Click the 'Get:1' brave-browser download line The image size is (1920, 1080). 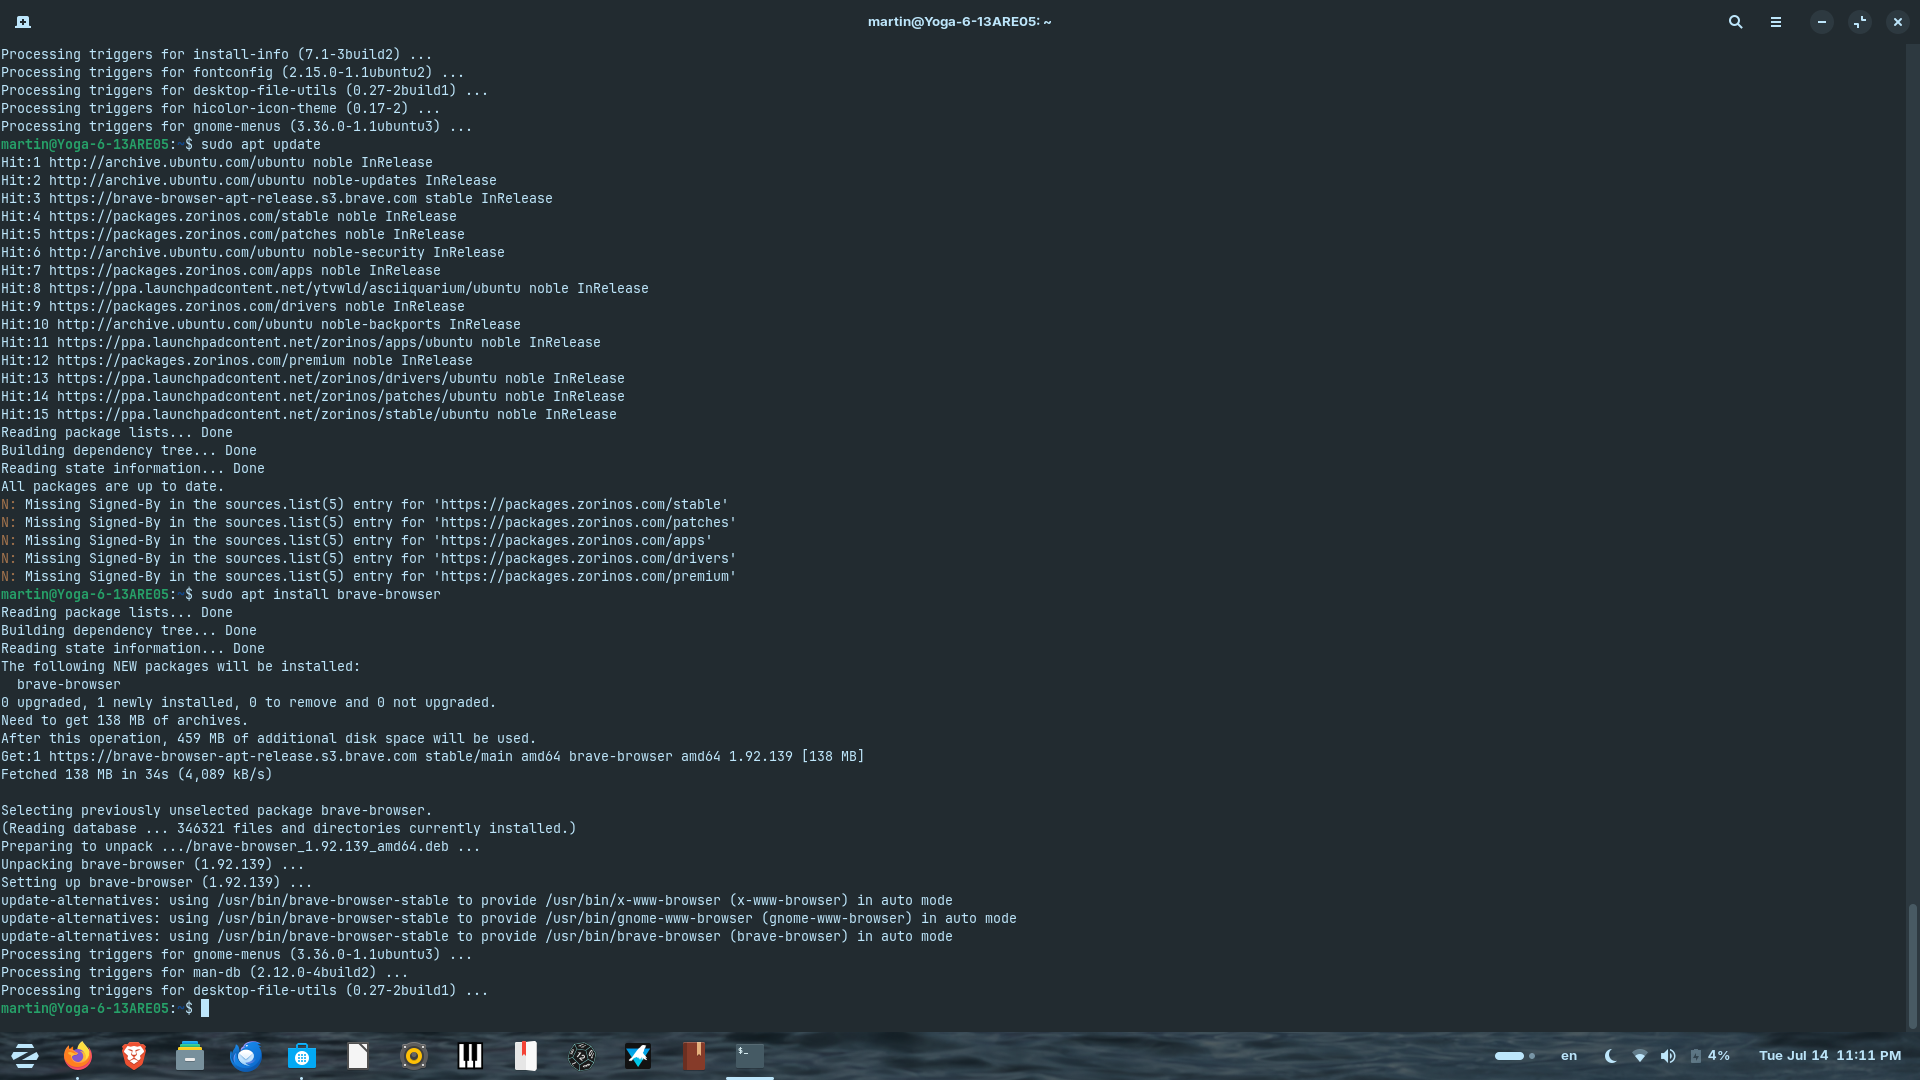[433, 756]
